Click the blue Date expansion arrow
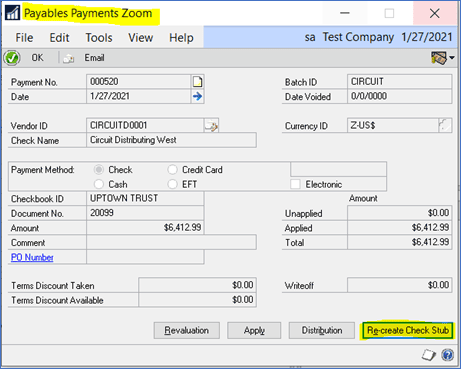The image size is (461, 369). pos(197,96)
